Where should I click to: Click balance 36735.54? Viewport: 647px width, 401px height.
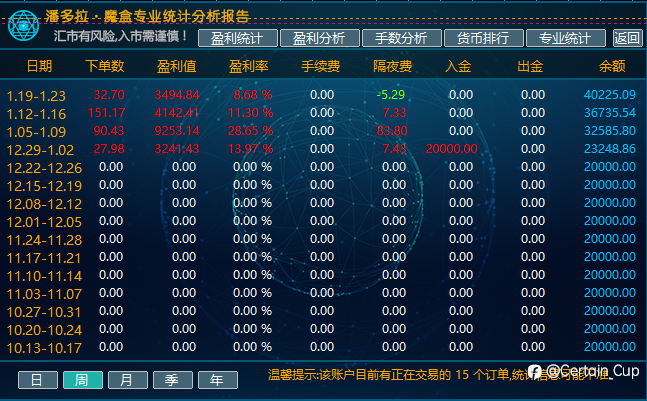tap(610, 113)
